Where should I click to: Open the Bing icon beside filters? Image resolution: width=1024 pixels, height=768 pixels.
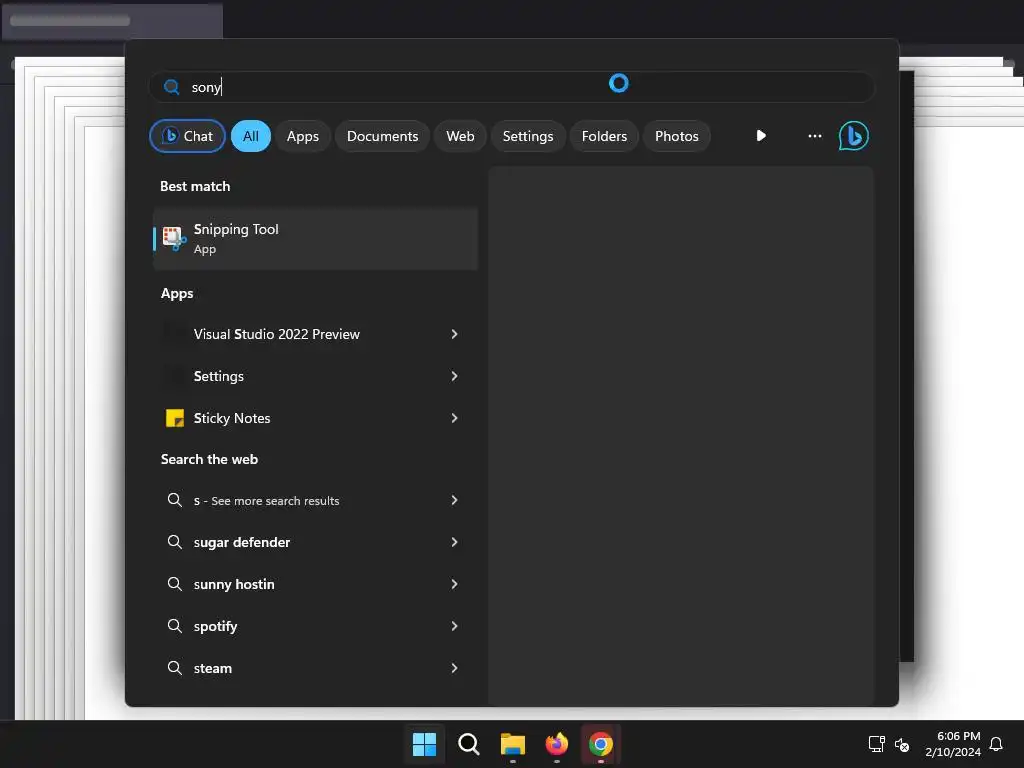[x=853, y=136]
